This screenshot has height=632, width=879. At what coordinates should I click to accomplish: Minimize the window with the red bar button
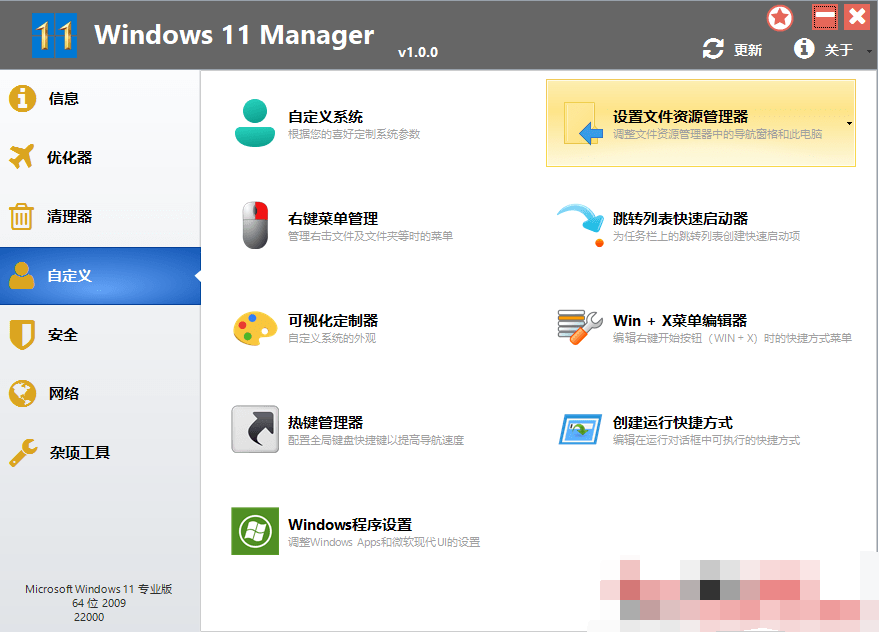[825, 17]
